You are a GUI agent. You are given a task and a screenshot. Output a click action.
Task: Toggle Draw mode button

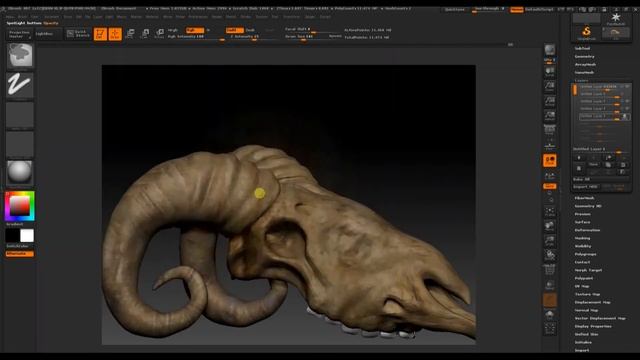tap(115, 34)
